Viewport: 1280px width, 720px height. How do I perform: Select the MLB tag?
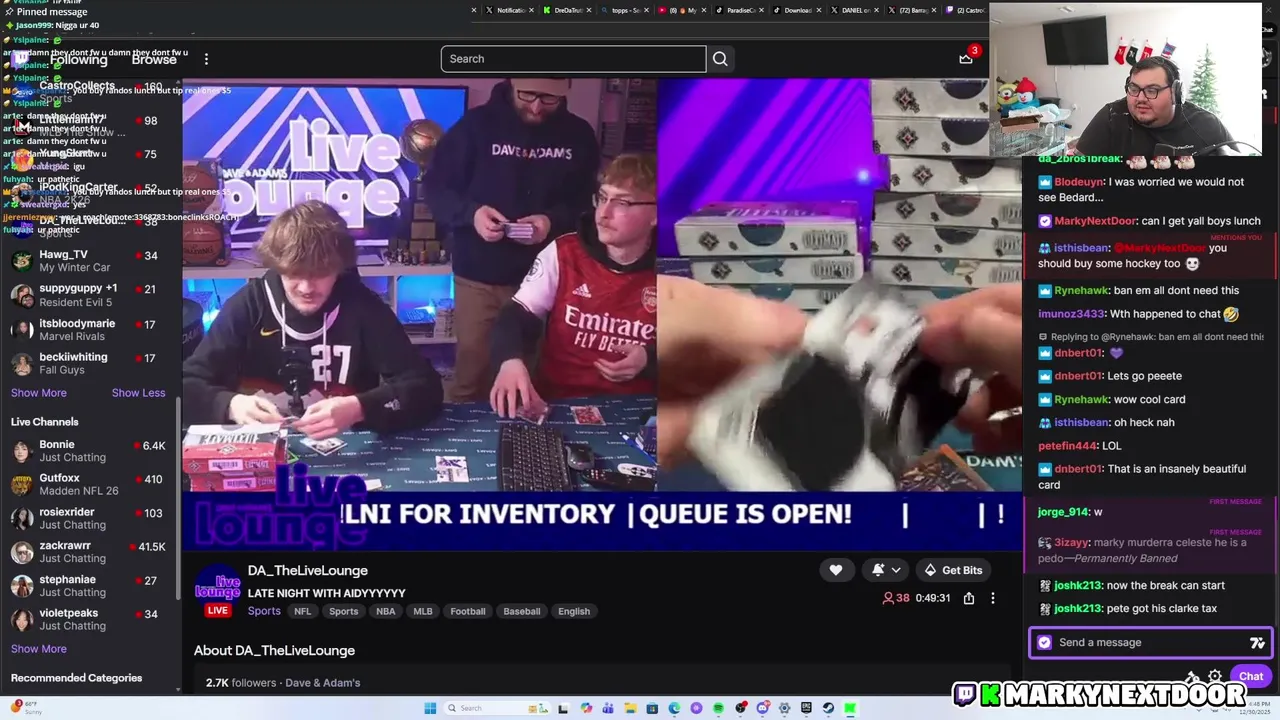click(x=423, y=611)
